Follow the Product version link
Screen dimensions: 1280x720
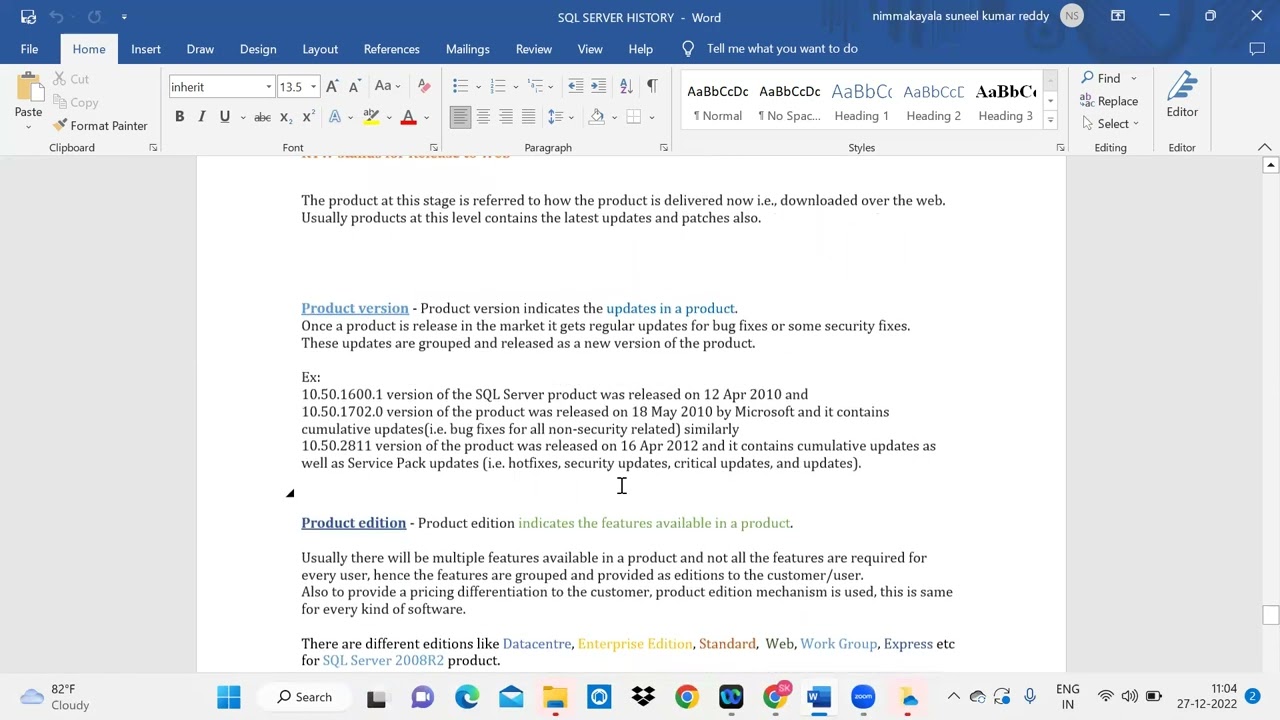[355, 308]
